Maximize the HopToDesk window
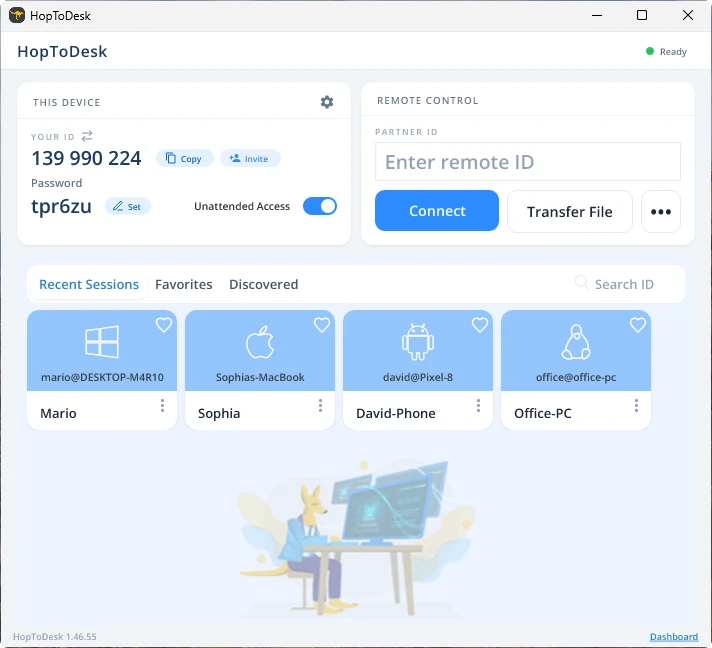The width and height of the screenshot is (712, 648). (x=642, y=15)
